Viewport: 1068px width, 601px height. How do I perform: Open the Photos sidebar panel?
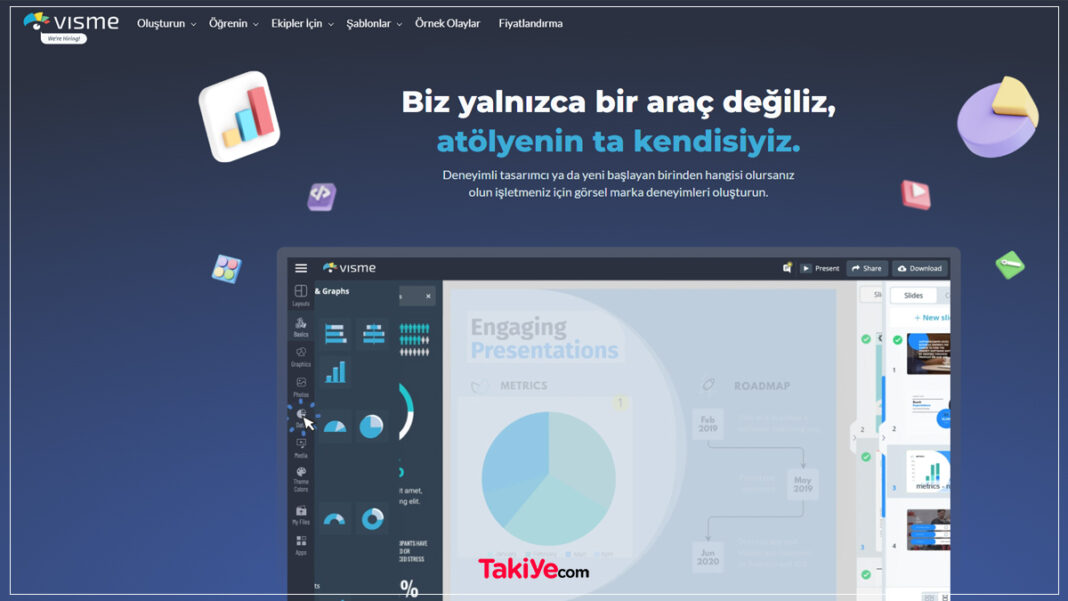click(x=300, y=387)
